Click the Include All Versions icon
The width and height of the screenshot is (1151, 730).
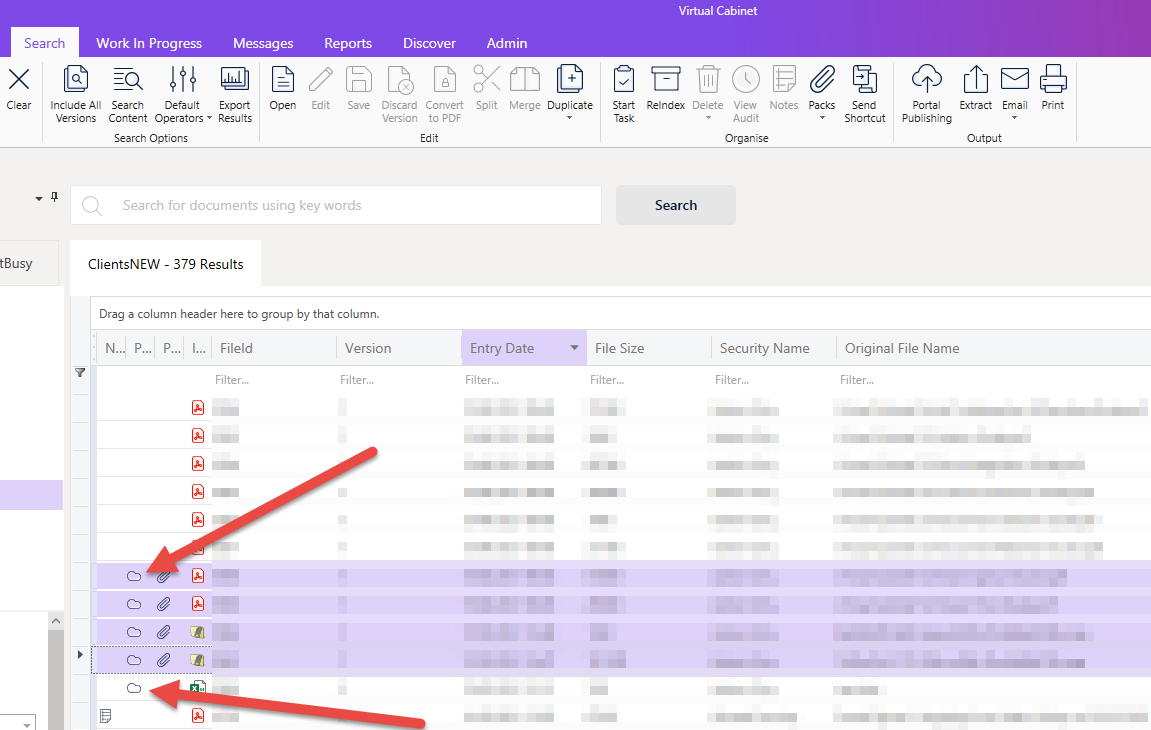[76, 79]
